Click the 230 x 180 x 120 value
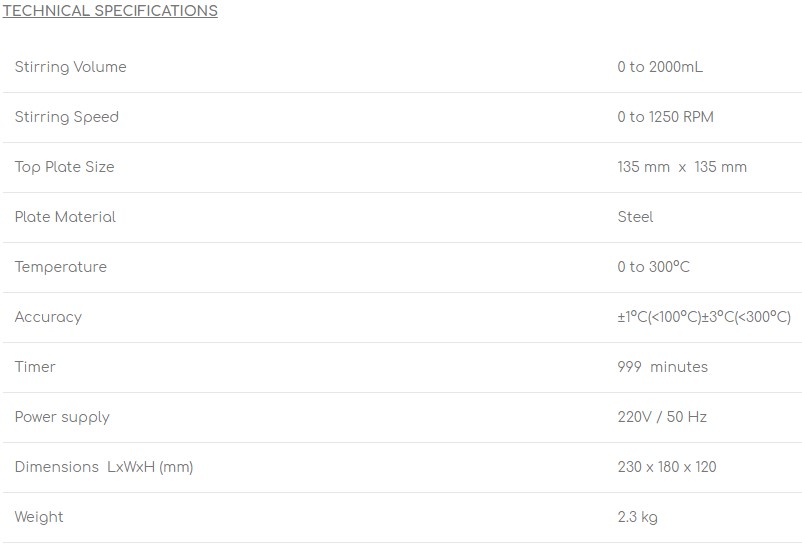802x547 pixels. (666, 467)
